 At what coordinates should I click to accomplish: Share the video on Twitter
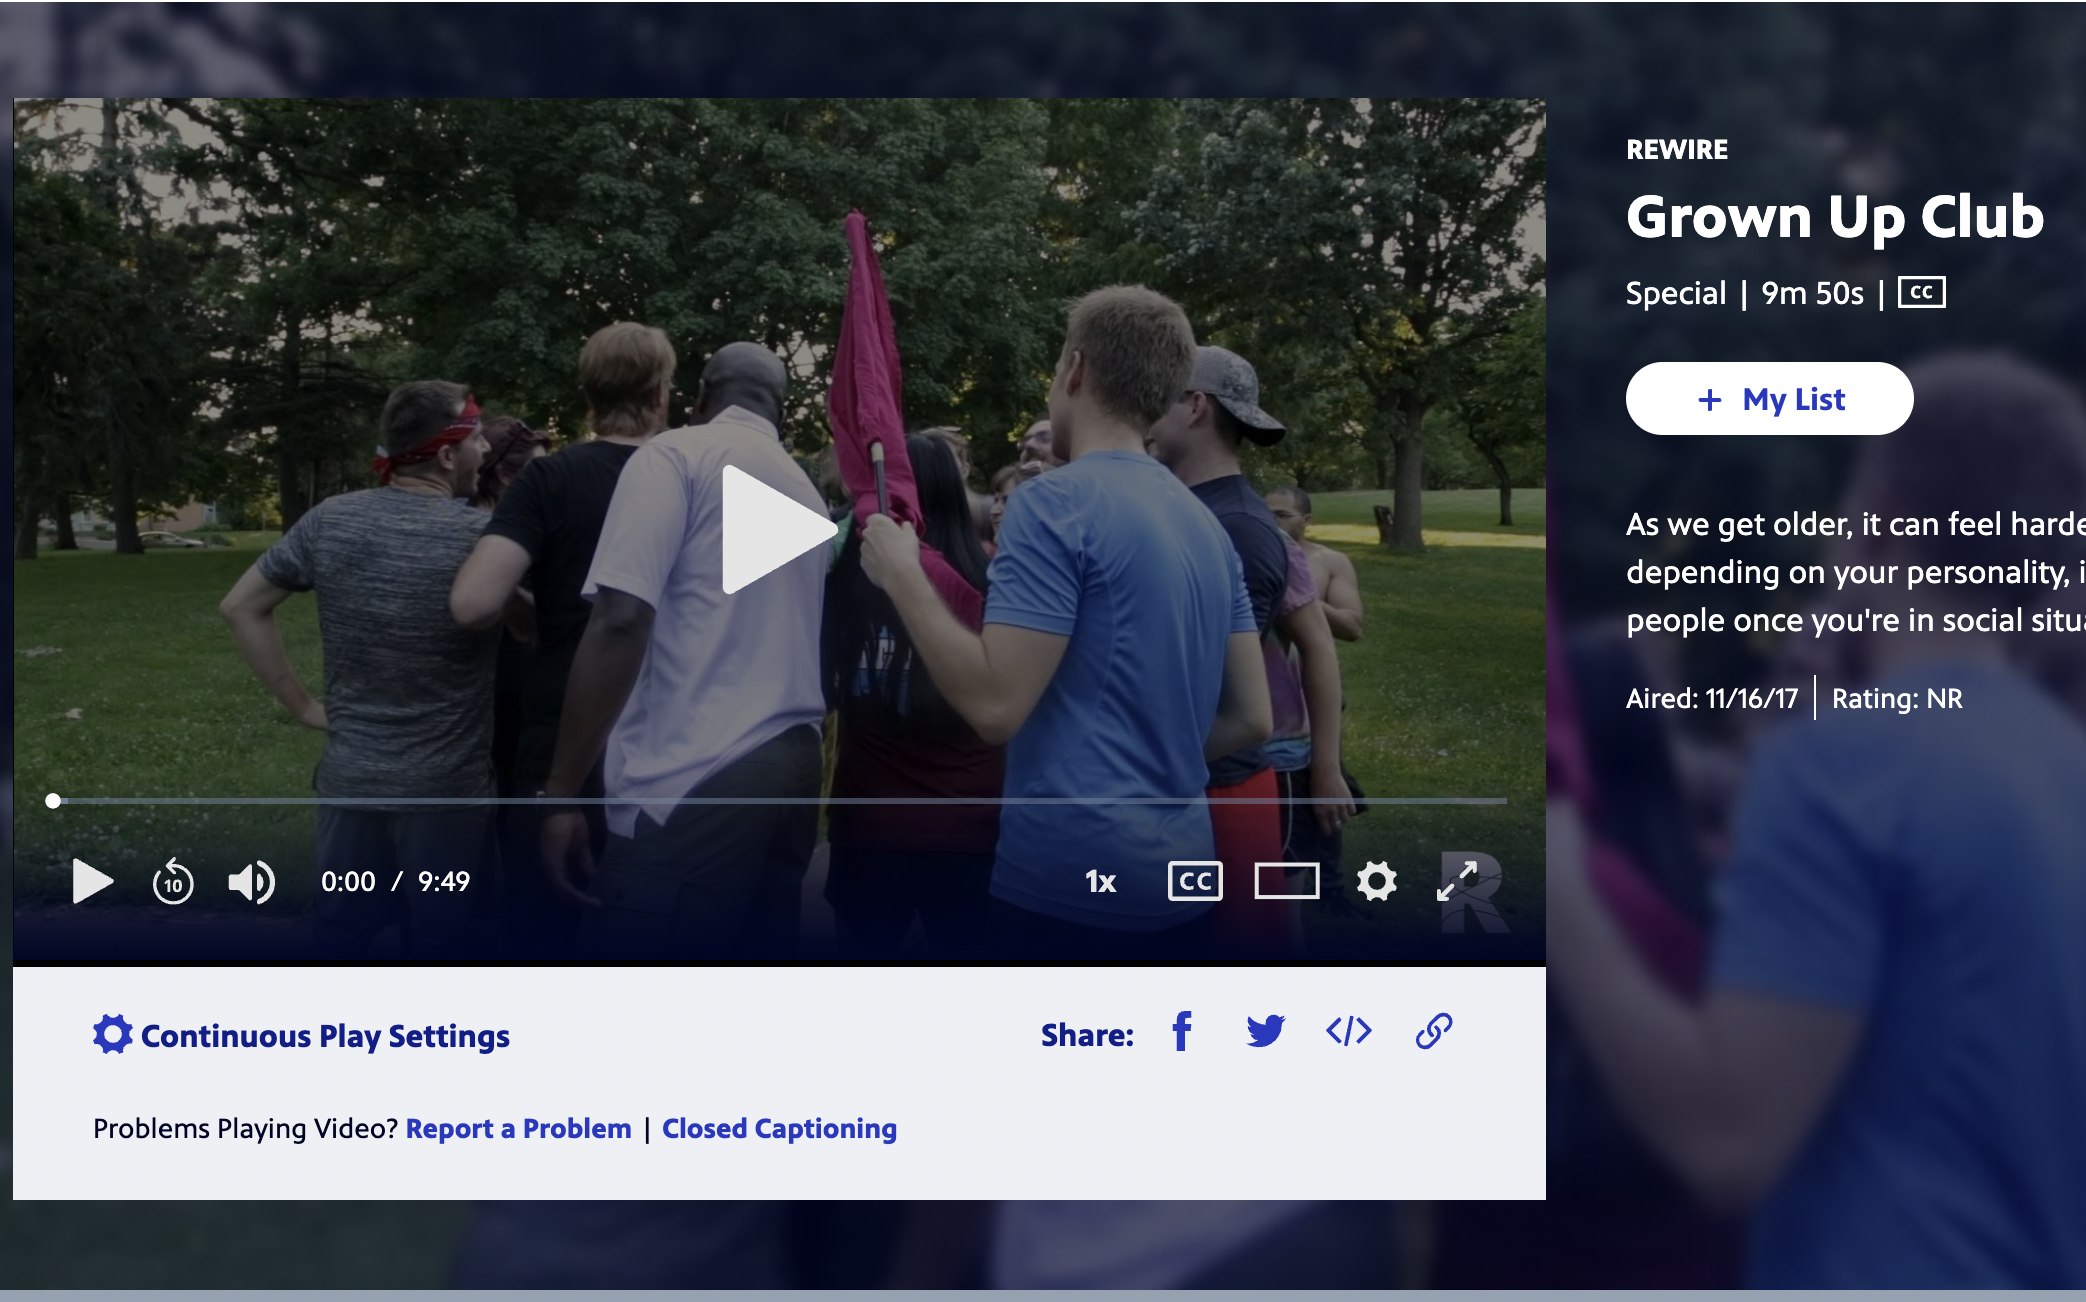1265,1032
